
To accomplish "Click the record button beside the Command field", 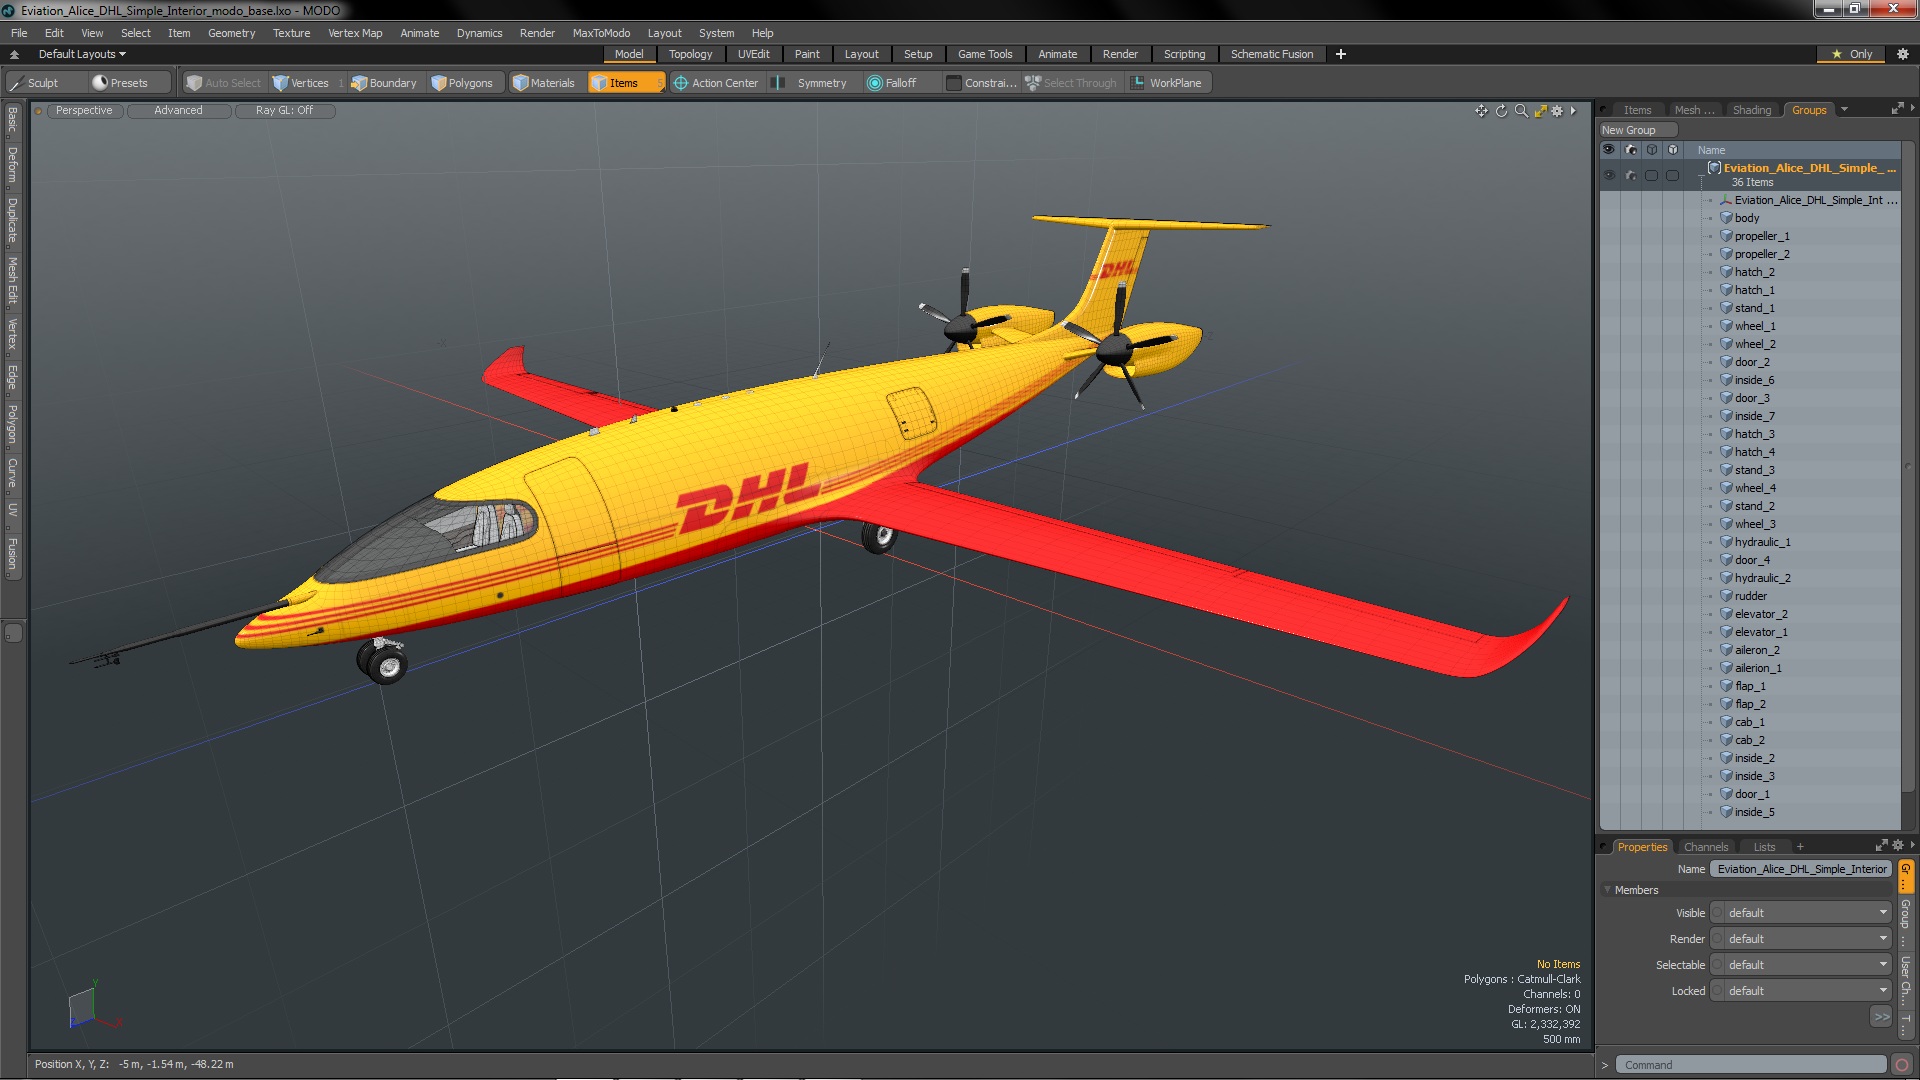I will (1902, 1065).
